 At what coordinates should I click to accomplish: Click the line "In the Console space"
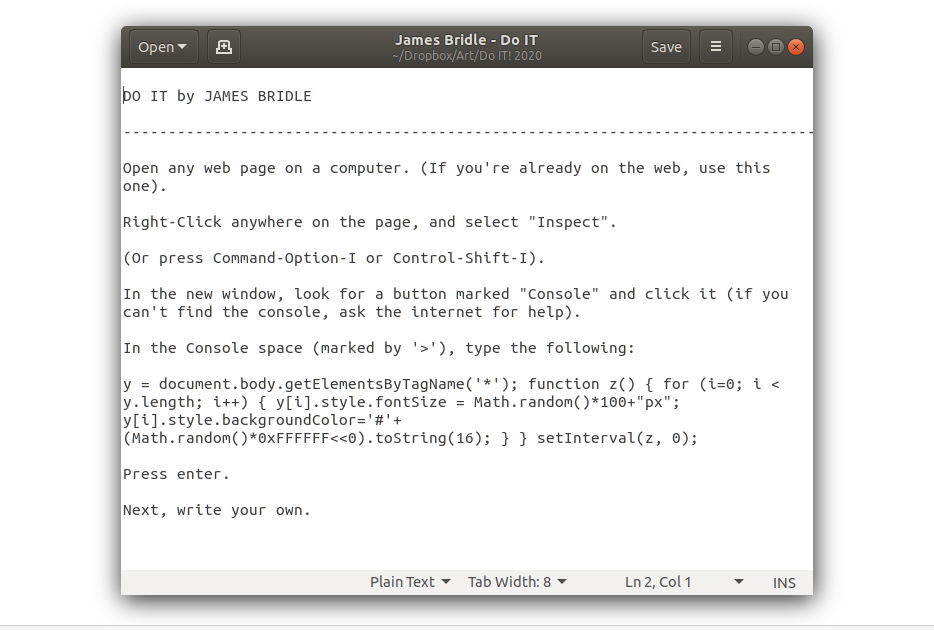pyautogui.click(x=379, y=348)
